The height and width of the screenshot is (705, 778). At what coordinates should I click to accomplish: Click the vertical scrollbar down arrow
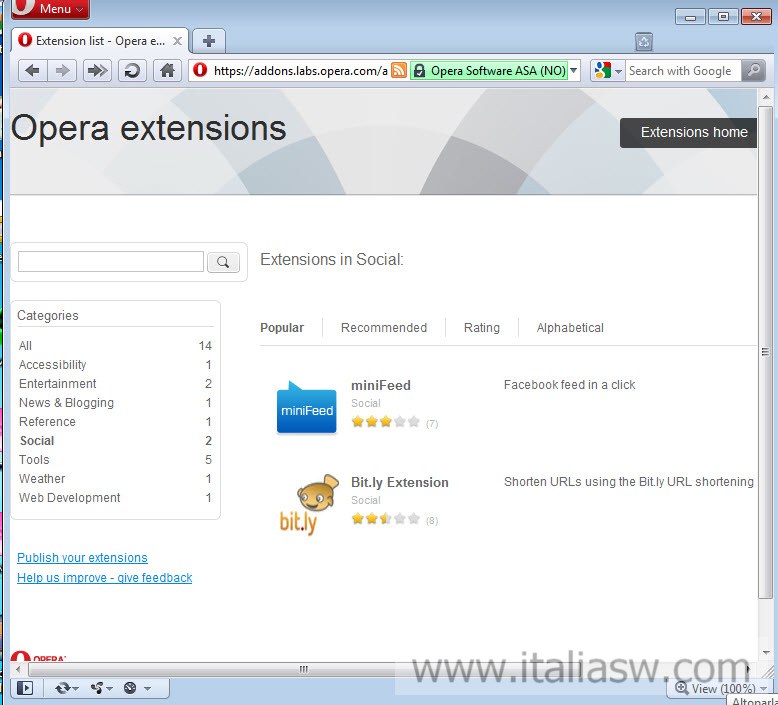[766, 653]
